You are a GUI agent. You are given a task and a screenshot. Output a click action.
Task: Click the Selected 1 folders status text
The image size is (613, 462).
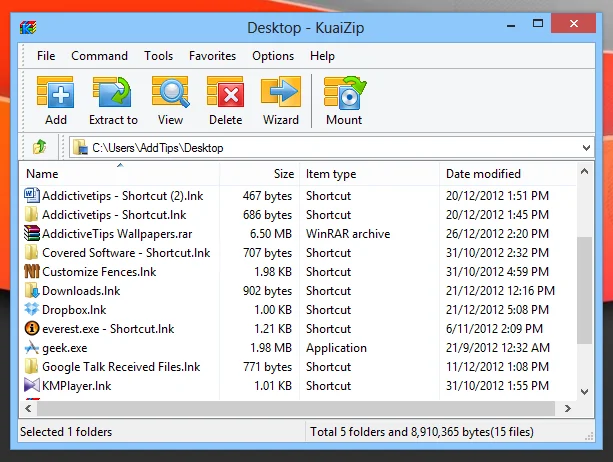click(66, 432)
